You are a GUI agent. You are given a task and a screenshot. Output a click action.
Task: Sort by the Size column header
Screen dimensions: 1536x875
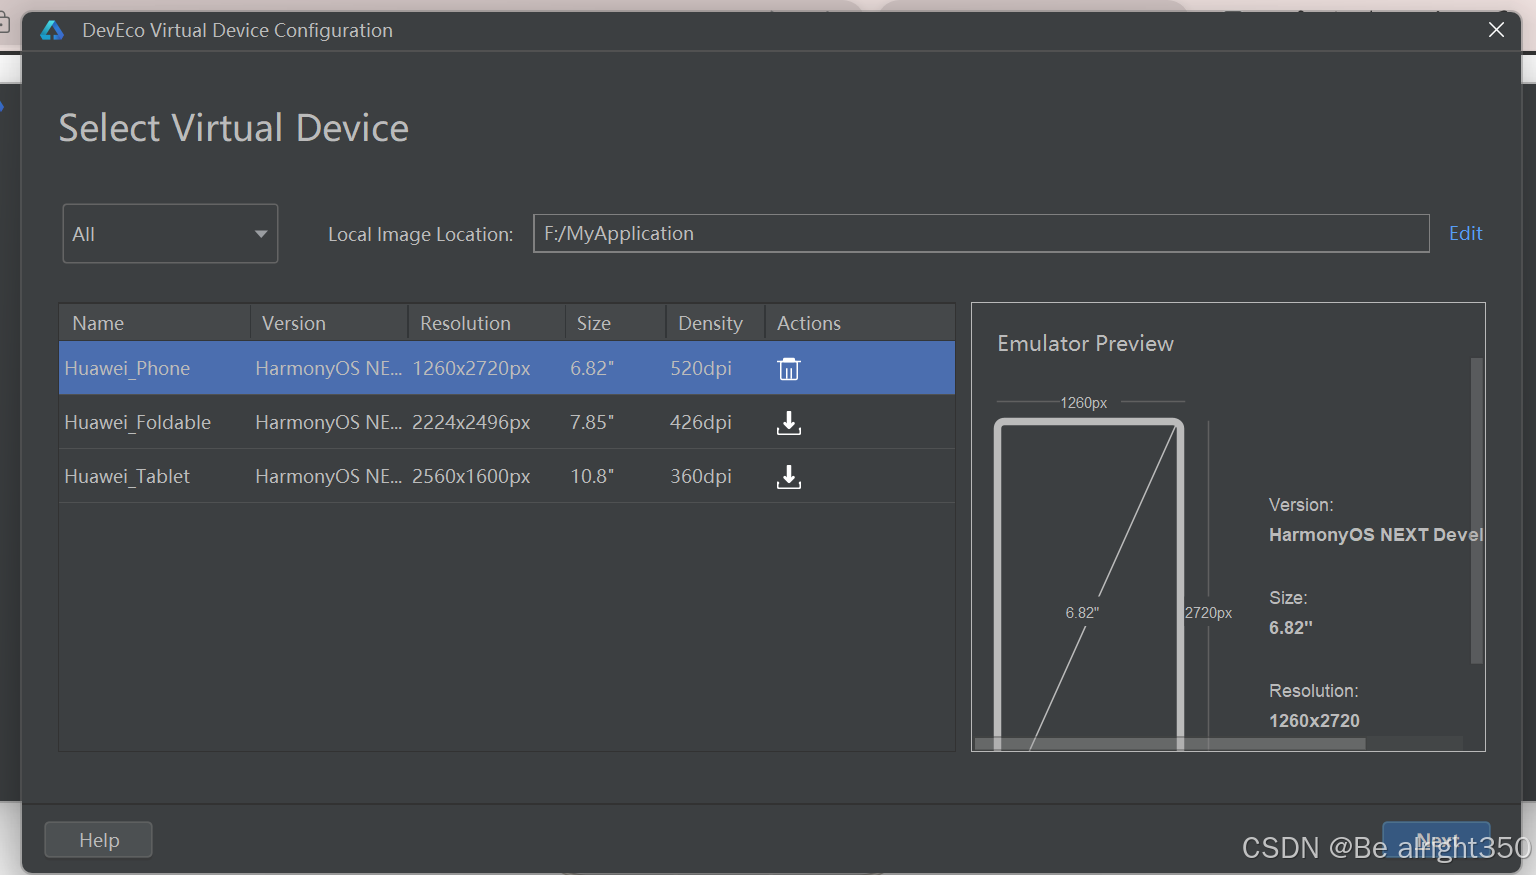(616, 323)
